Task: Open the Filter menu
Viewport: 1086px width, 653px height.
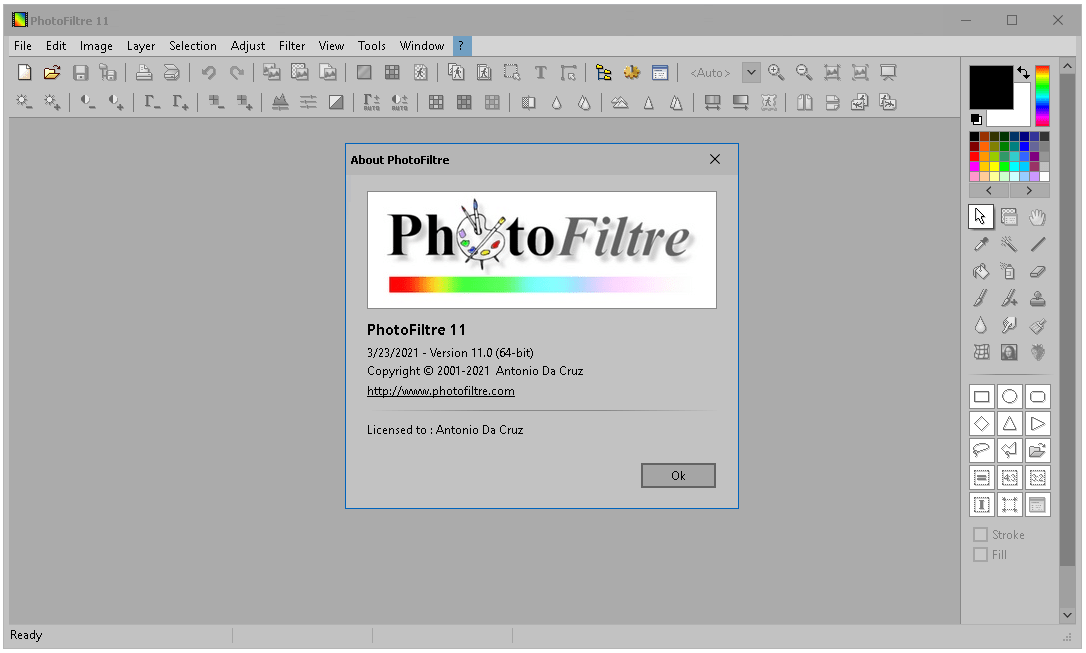Action: (292, 46)
